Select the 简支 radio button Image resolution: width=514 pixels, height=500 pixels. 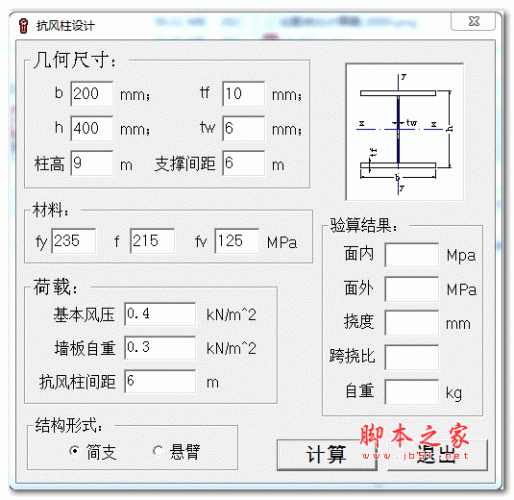(74, 451)
